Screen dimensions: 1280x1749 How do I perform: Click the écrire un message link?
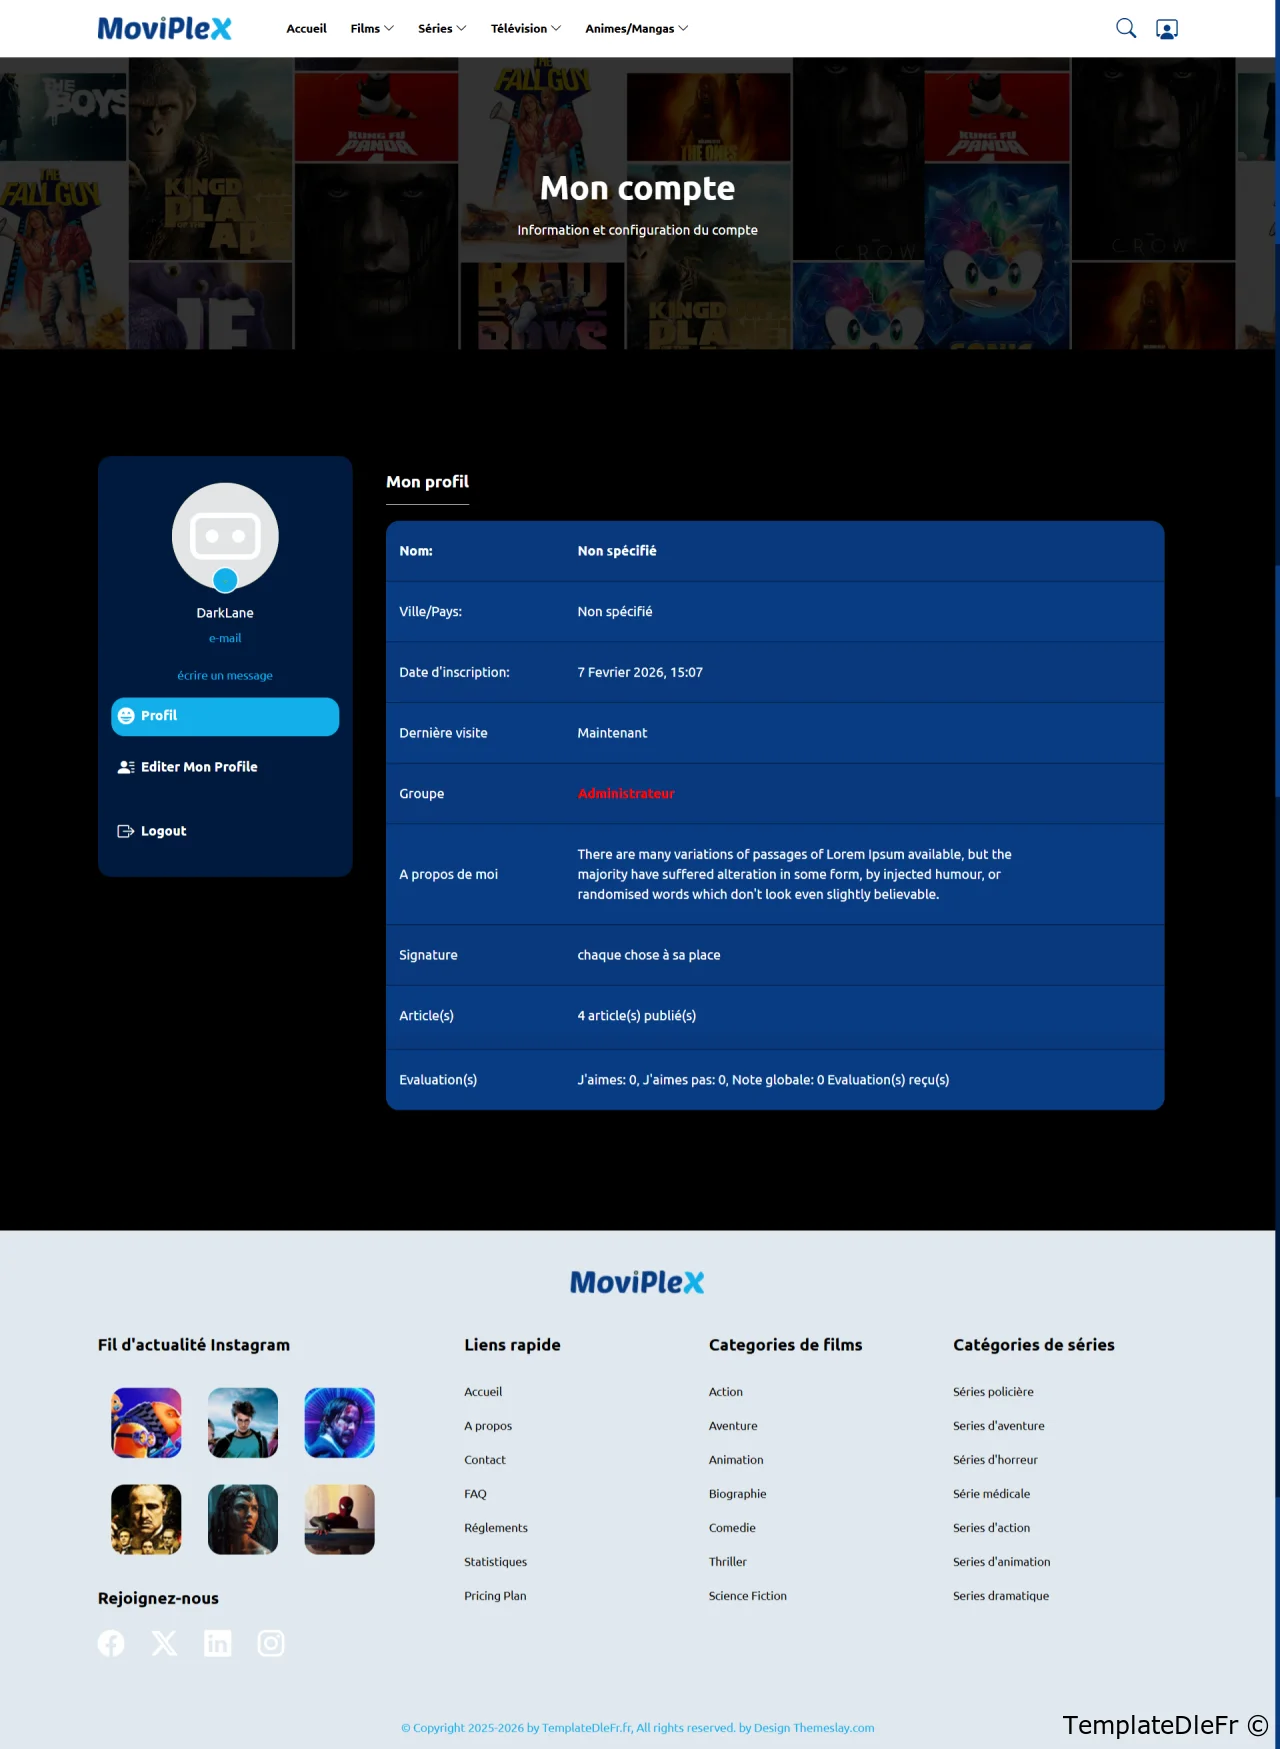point(225,676)
